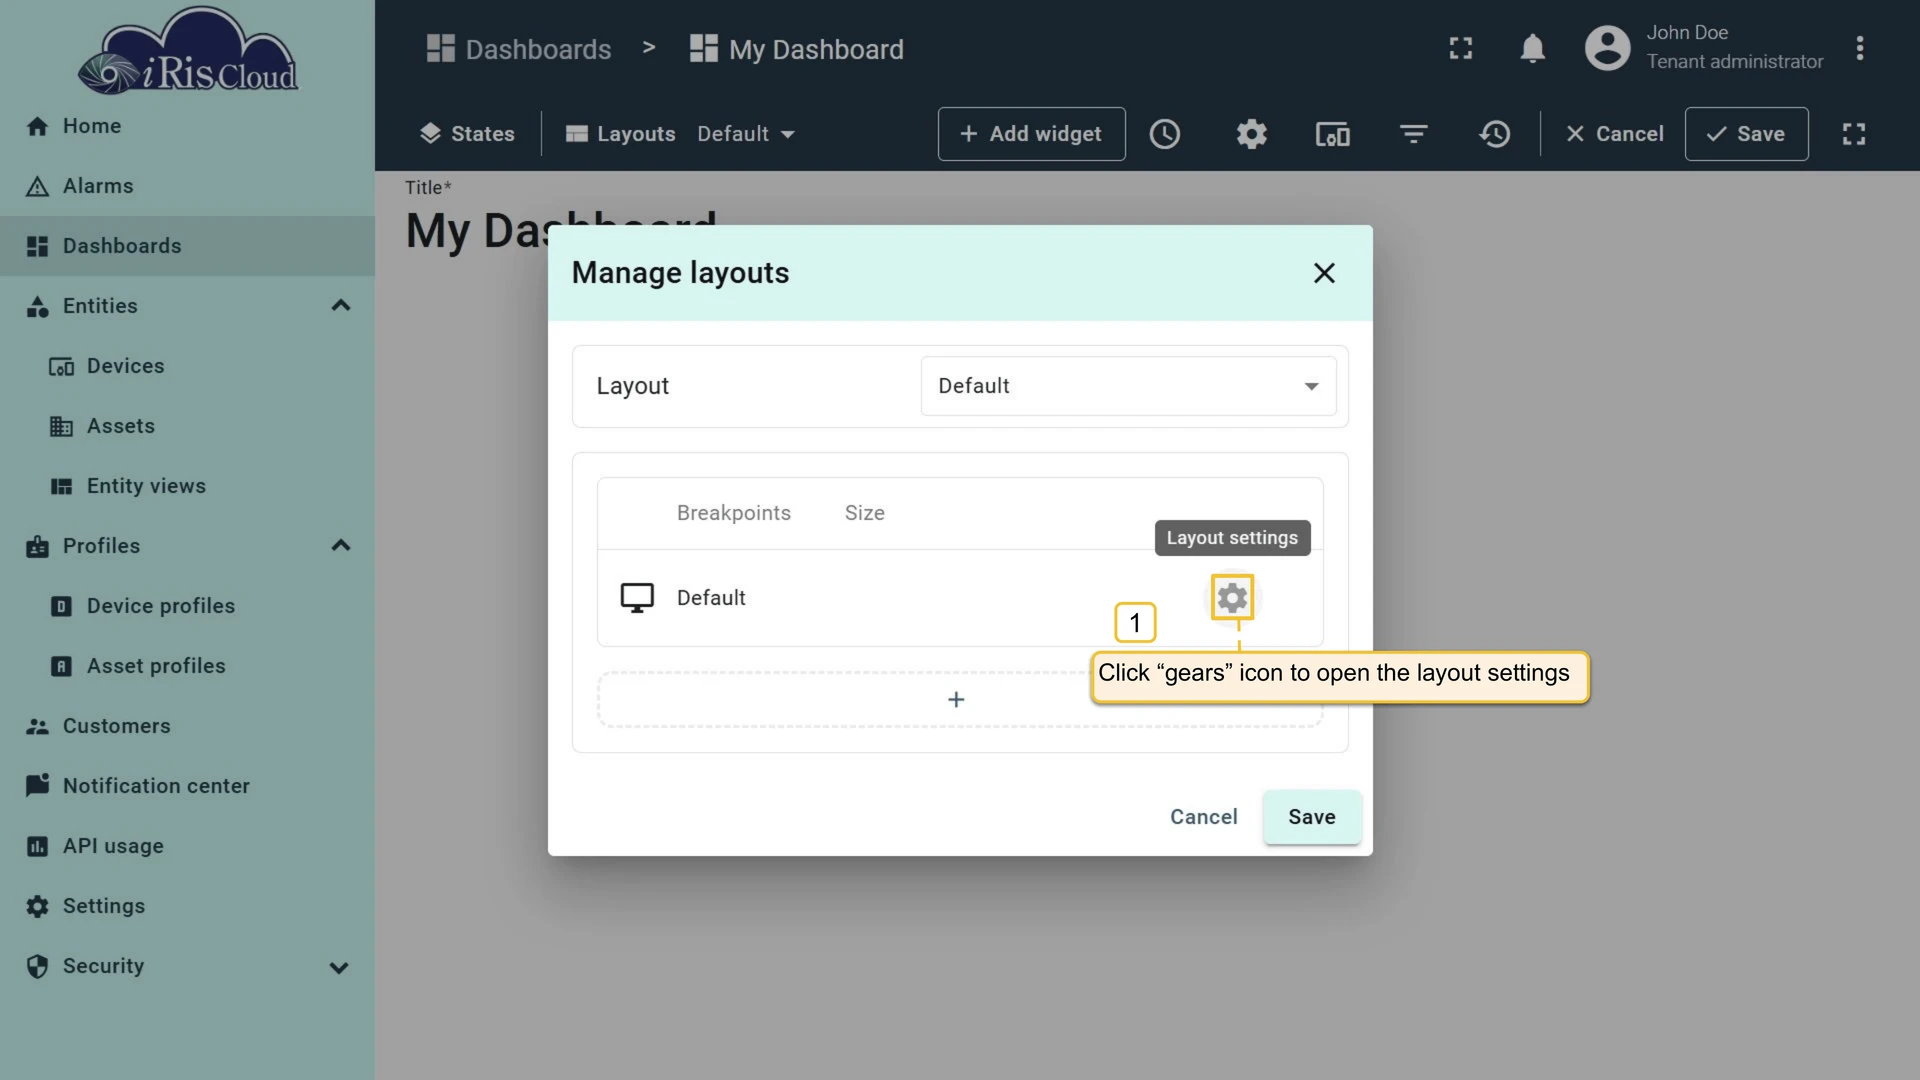Screen dimensions: 1920x1080
Task: Open the three-dot user menu
Action: (x=1859, y=48)
